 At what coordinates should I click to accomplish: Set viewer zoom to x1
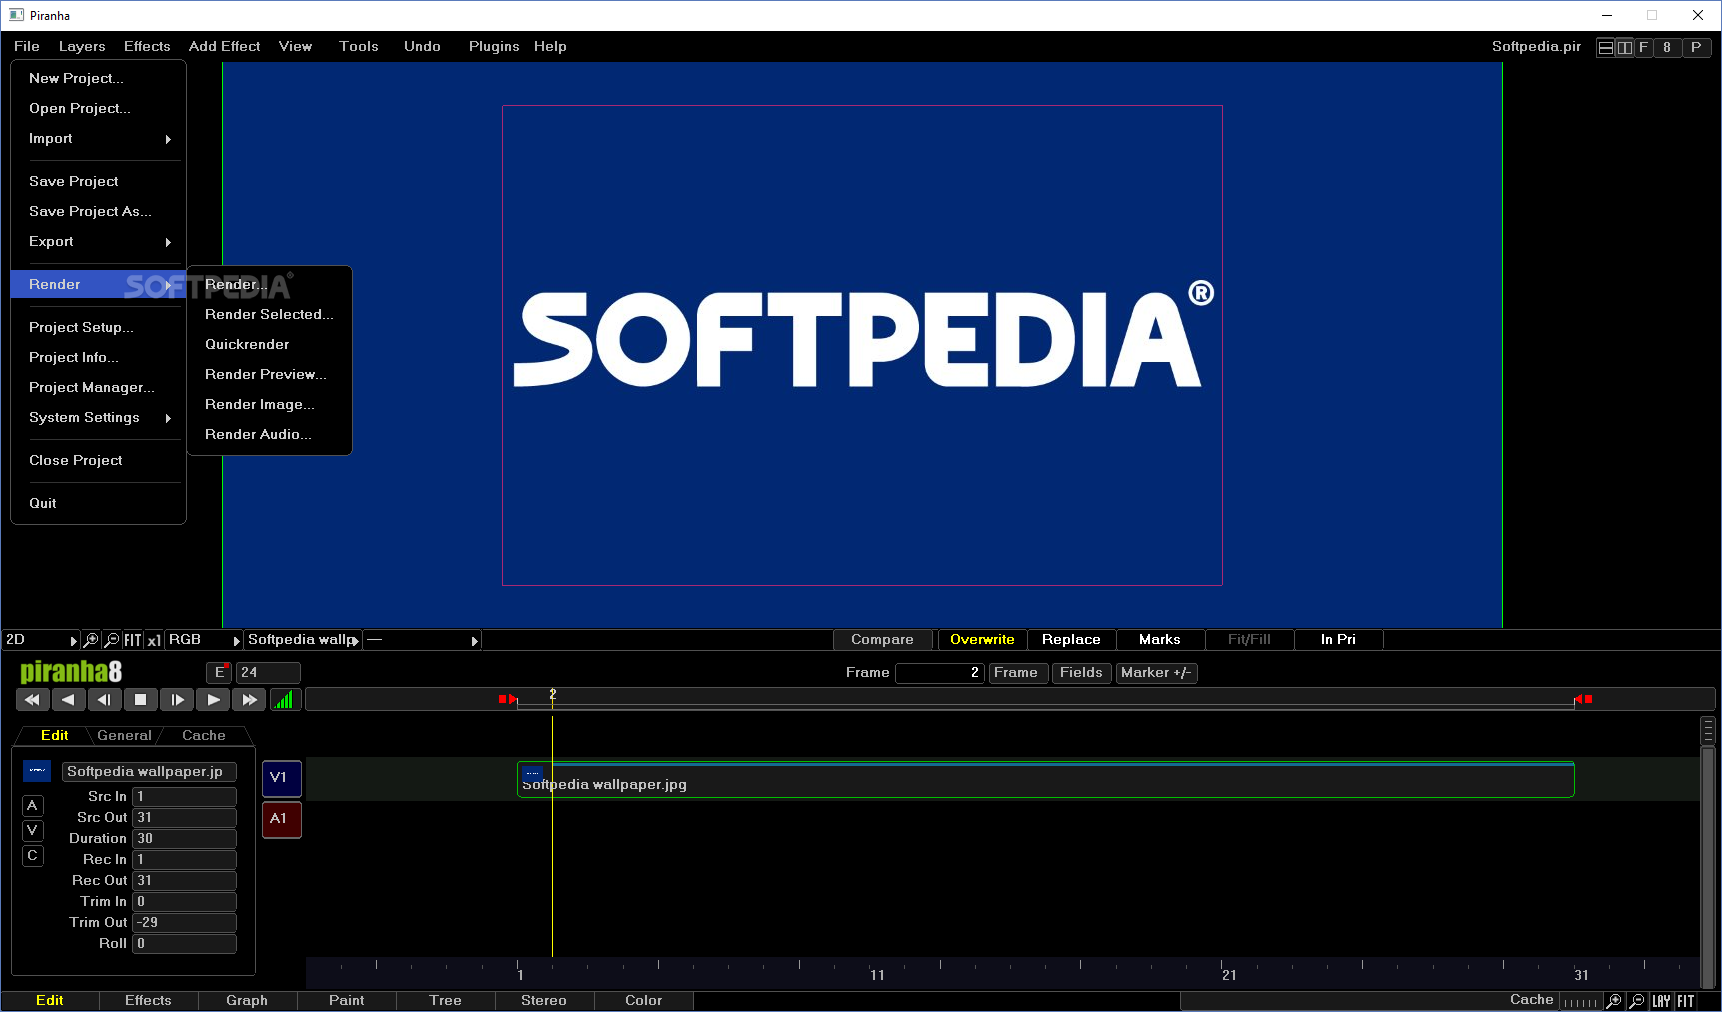click(154, 640)
